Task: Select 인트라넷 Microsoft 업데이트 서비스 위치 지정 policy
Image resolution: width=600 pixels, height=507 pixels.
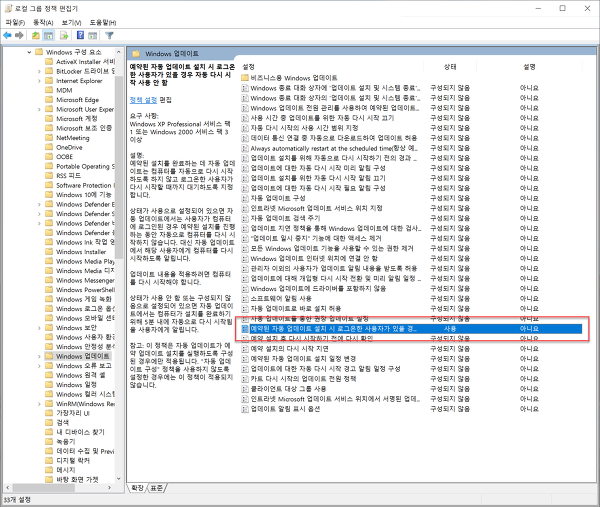Action: click(x=316, y=208)
